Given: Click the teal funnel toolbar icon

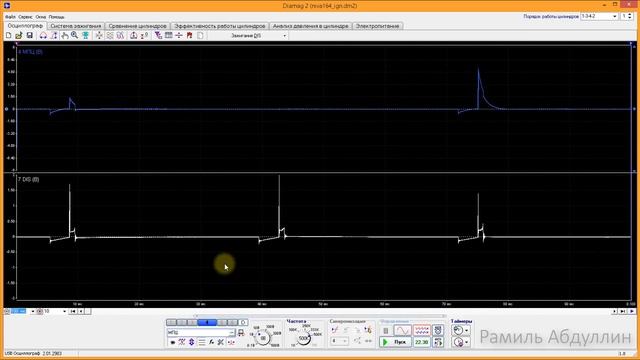Looking at the screenshot, I should click(86, 36).
